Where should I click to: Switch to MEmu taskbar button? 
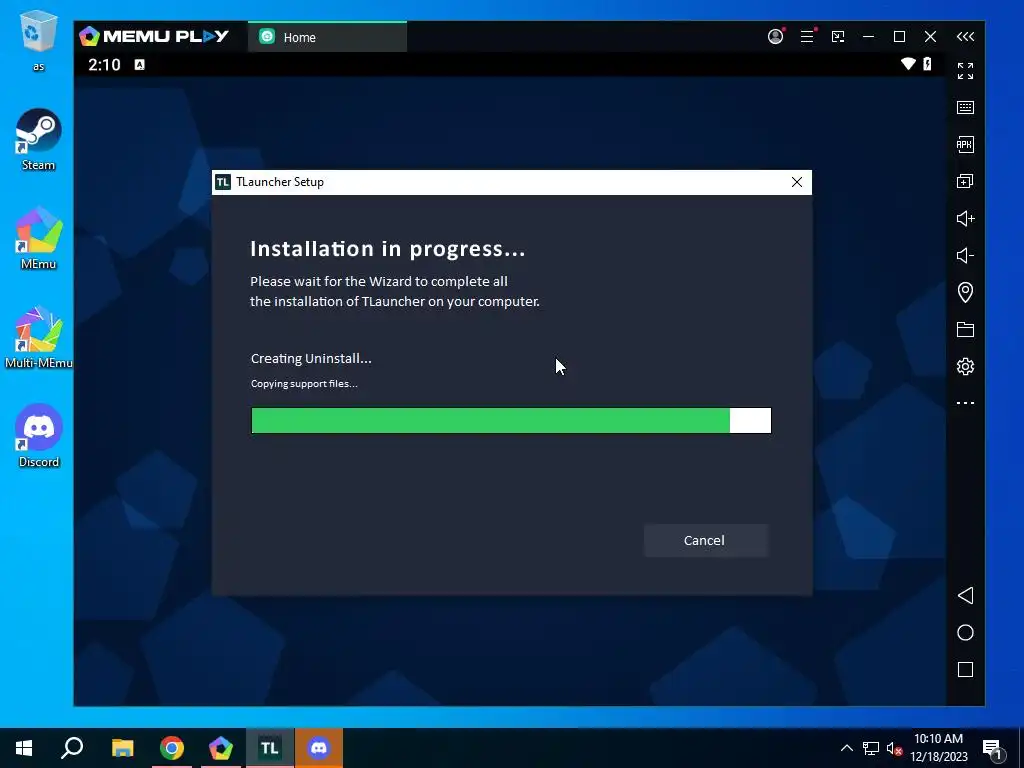click(221, 748)
